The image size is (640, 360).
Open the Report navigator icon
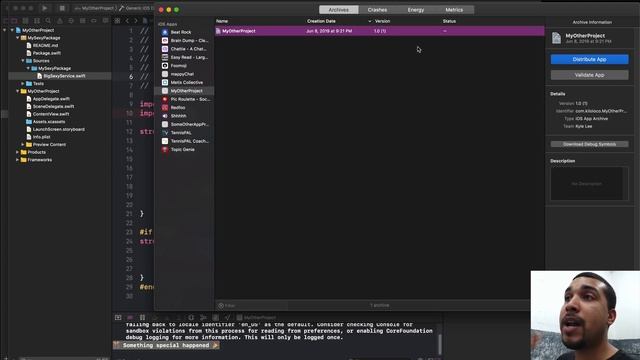point(105,20)
